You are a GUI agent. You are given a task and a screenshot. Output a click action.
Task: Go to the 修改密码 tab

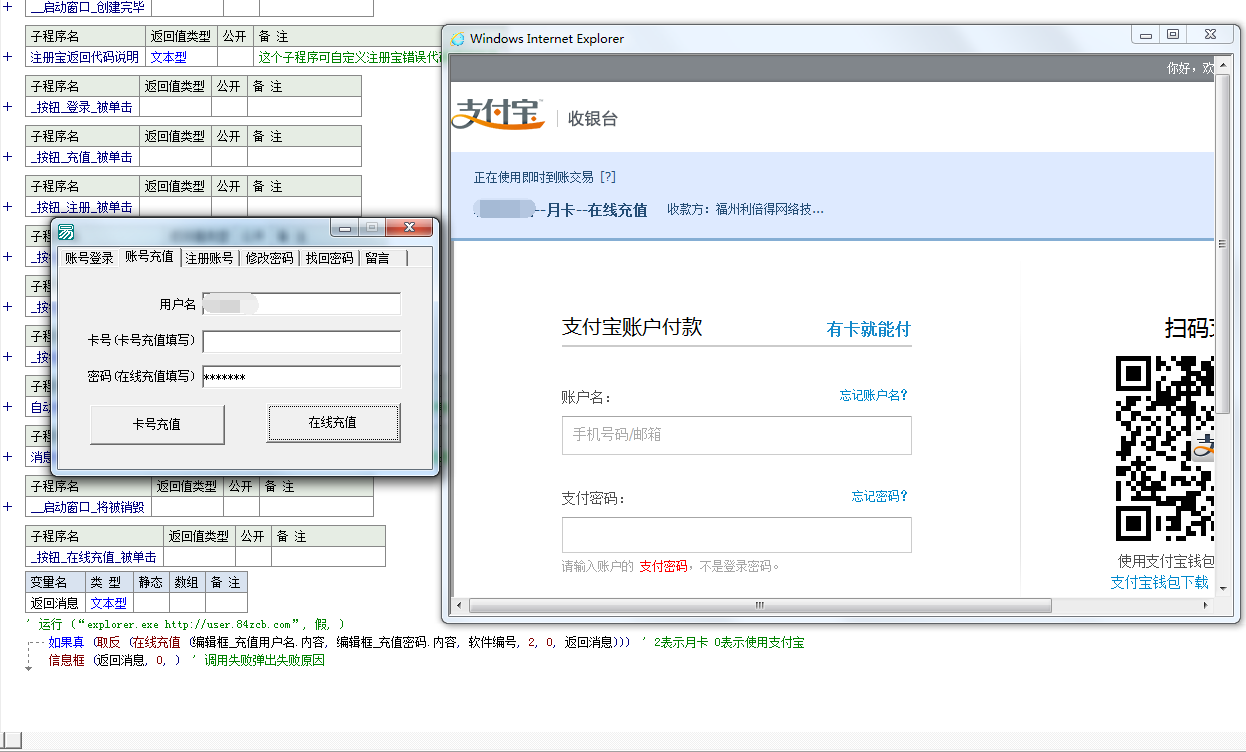pyautogui.click(x=269, y=258)
